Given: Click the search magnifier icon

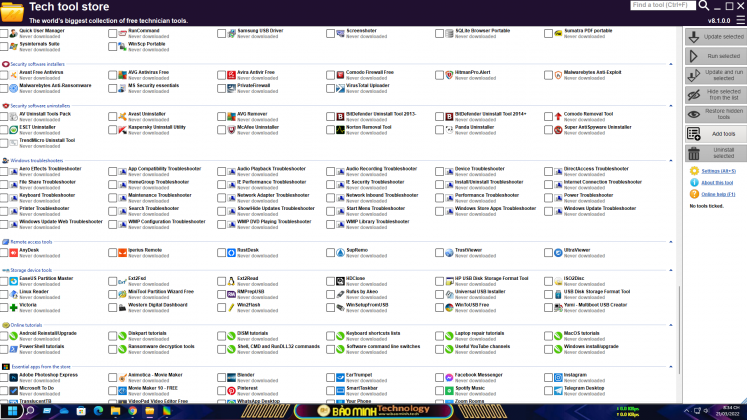Looking at the screenshot, I should pyautogui.click(x=704, y=6).
